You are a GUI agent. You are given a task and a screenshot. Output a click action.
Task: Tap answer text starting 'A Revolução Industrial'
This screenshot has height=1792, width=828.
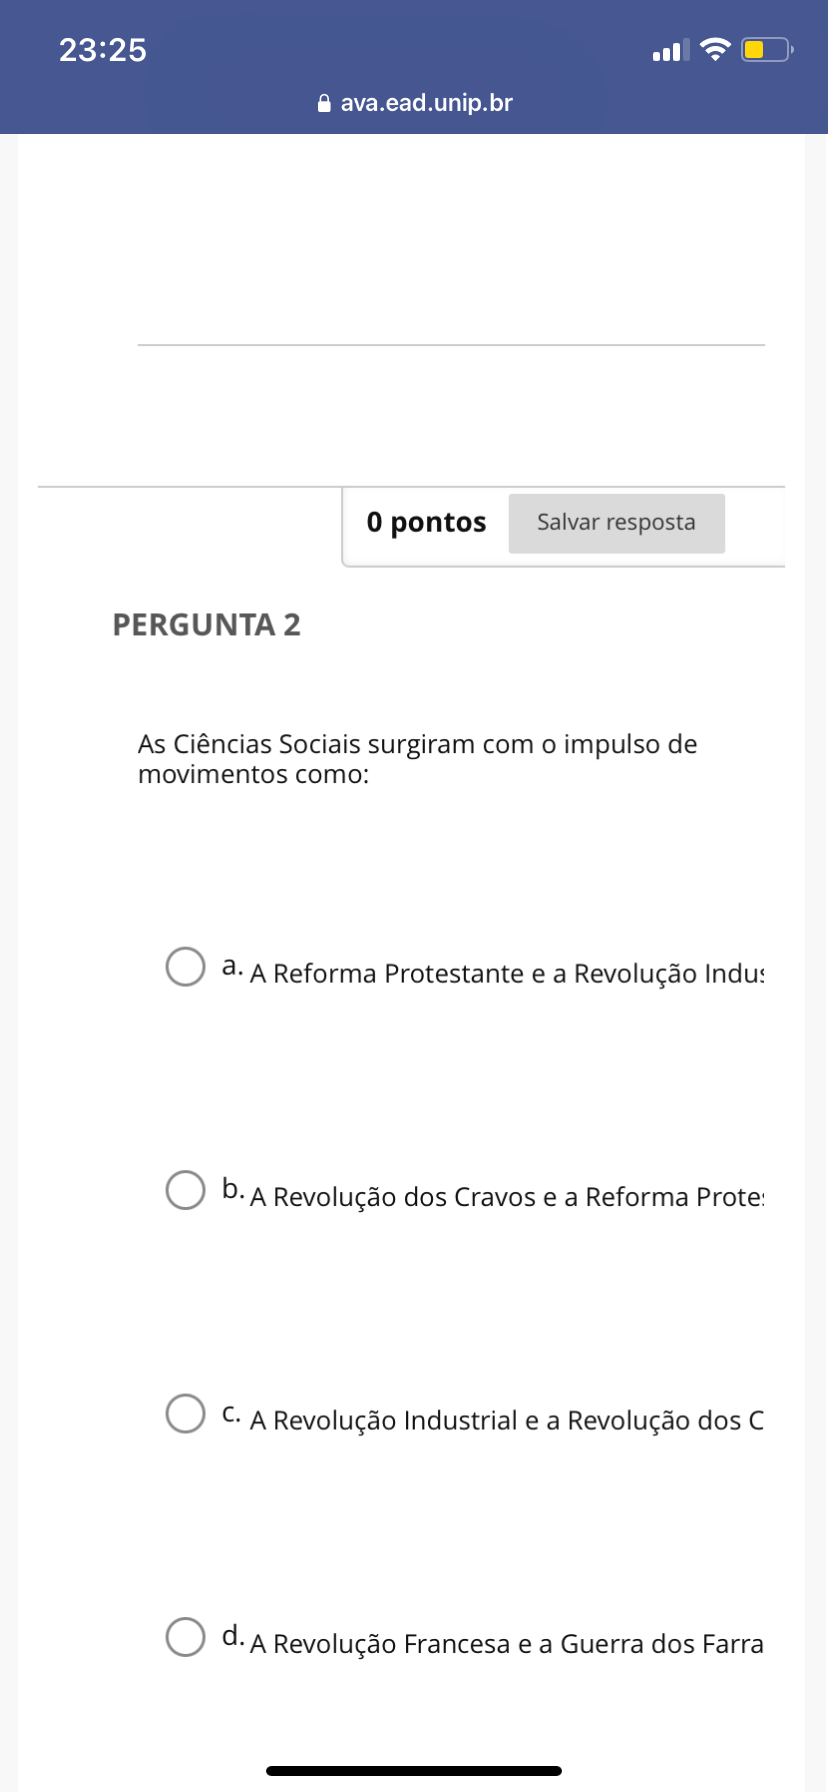pos(506,1421)
